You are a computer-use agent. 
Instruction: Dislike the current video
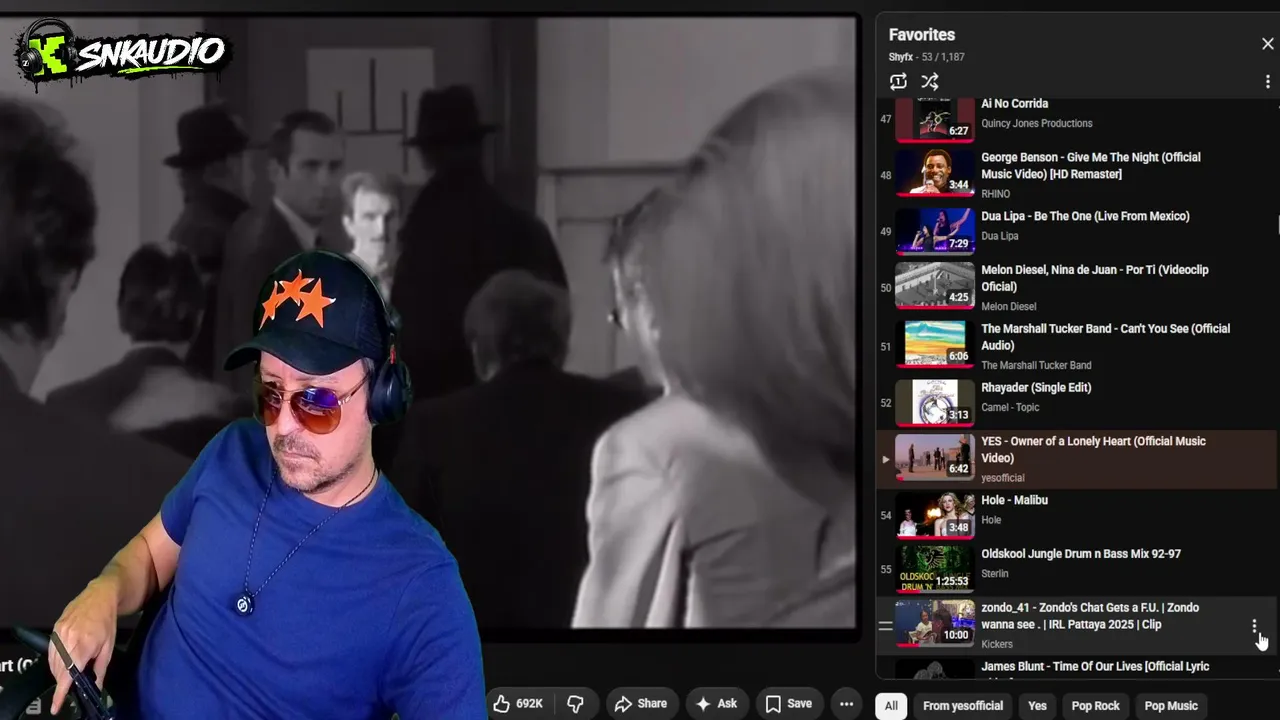pyautogui.click(x=575, y=704)
